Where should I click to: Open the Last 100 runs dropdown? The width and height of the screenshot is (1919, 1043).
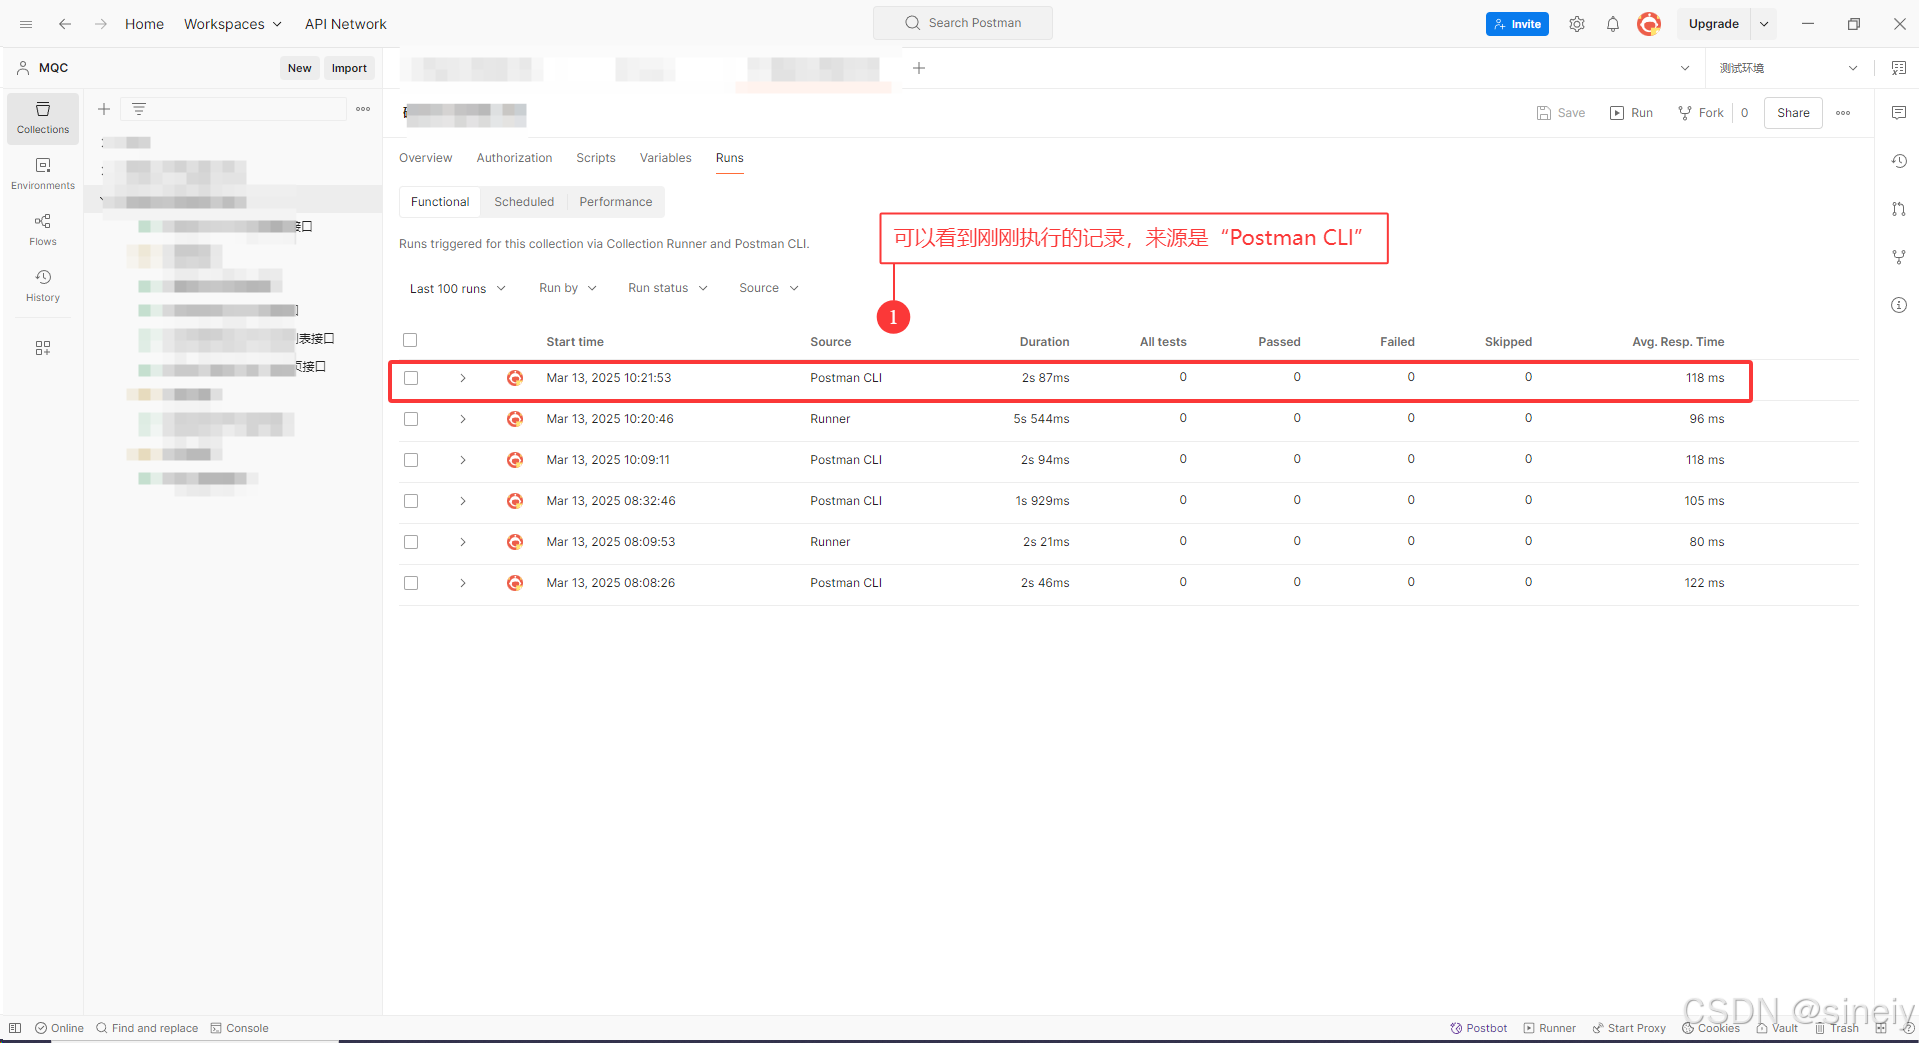coord(458,288)
